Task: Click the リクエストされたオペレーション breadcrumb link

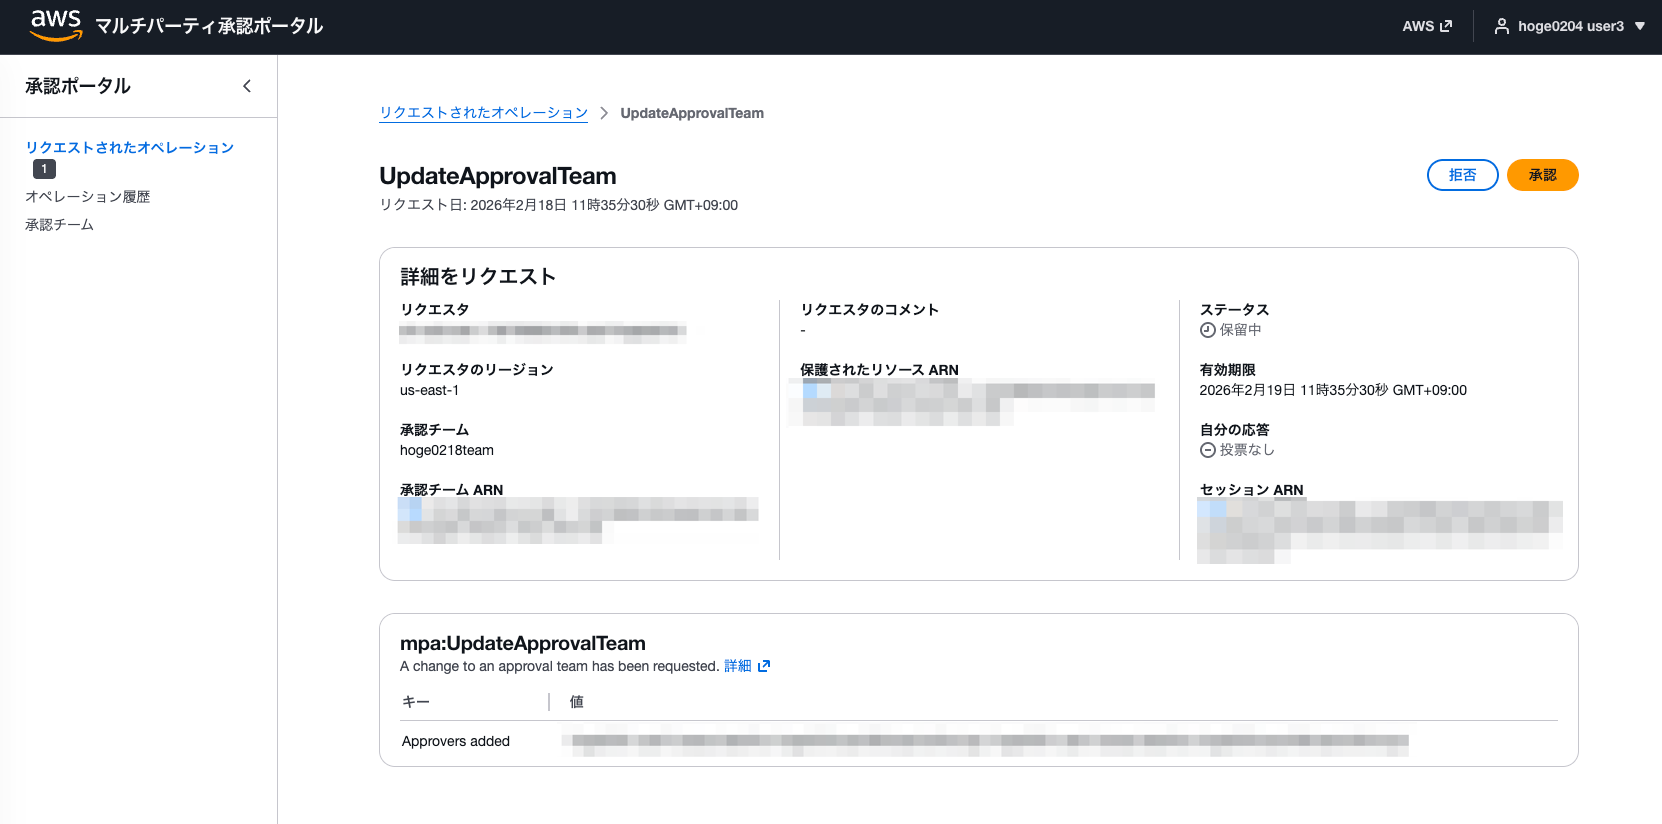Action: pos(483,113)
